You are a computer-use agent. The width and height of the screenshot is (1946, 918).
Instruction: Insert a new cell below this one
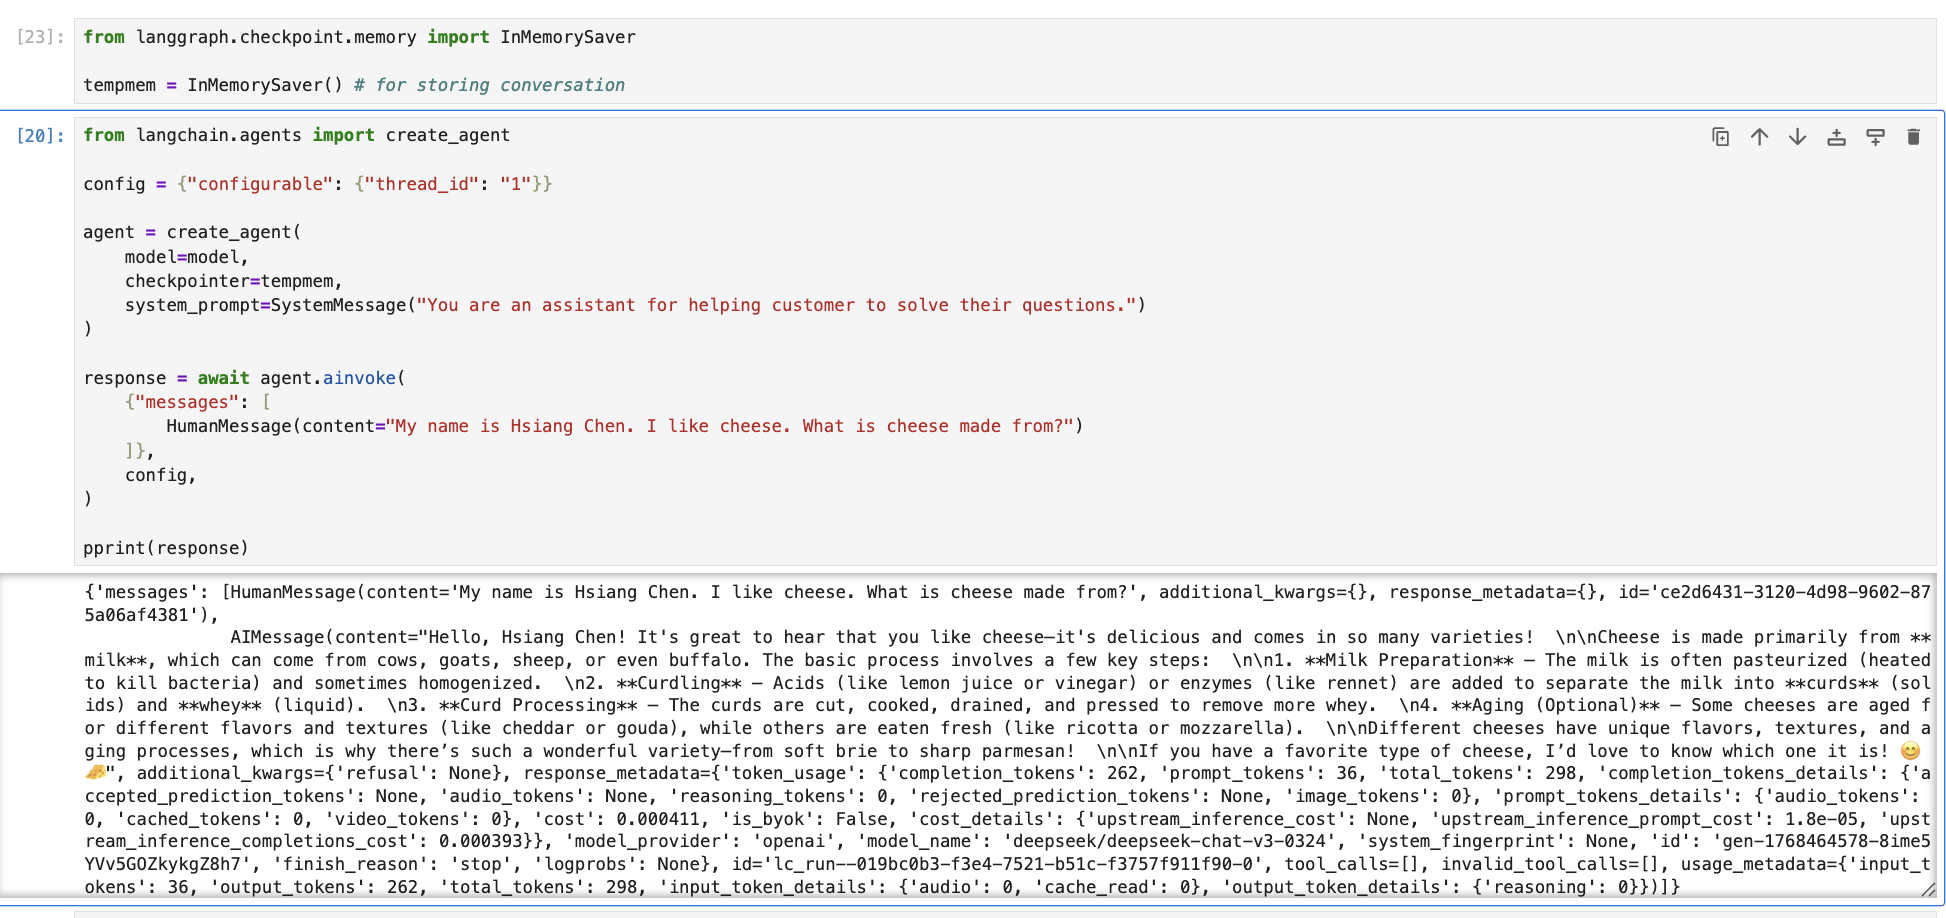pos(1875,137)
